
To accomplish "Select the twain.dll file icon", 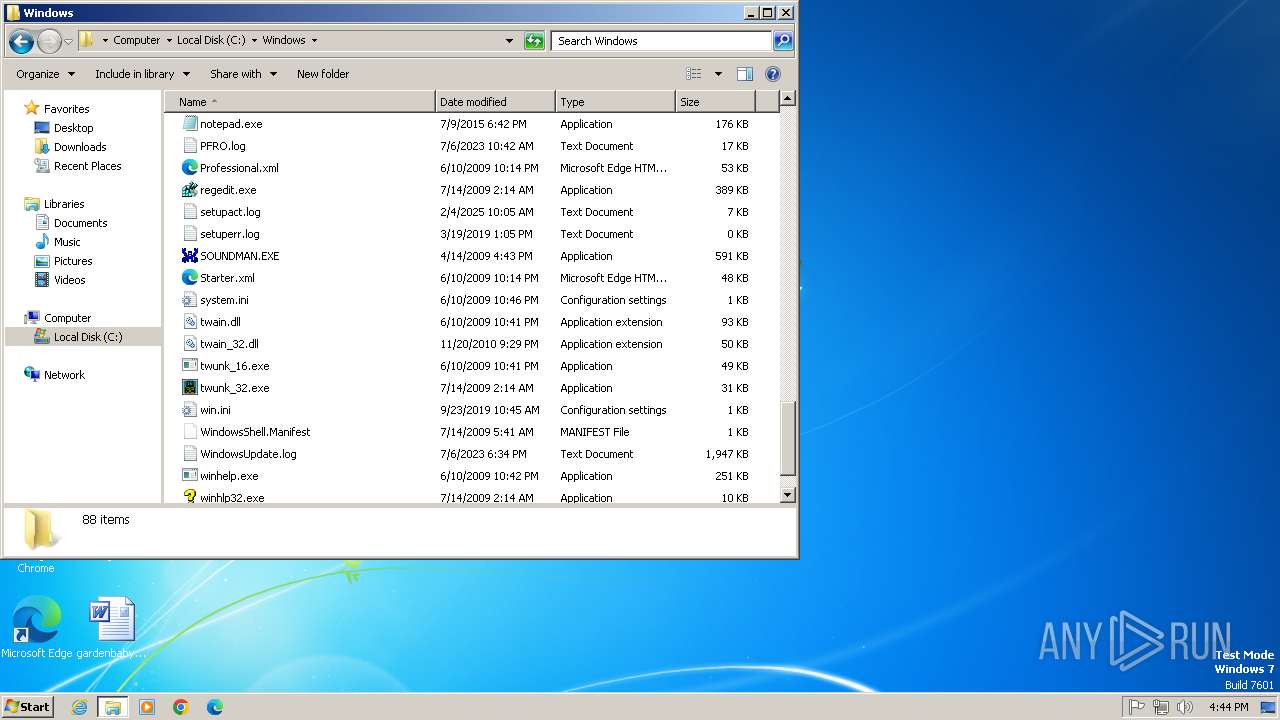I will [190, 322].
